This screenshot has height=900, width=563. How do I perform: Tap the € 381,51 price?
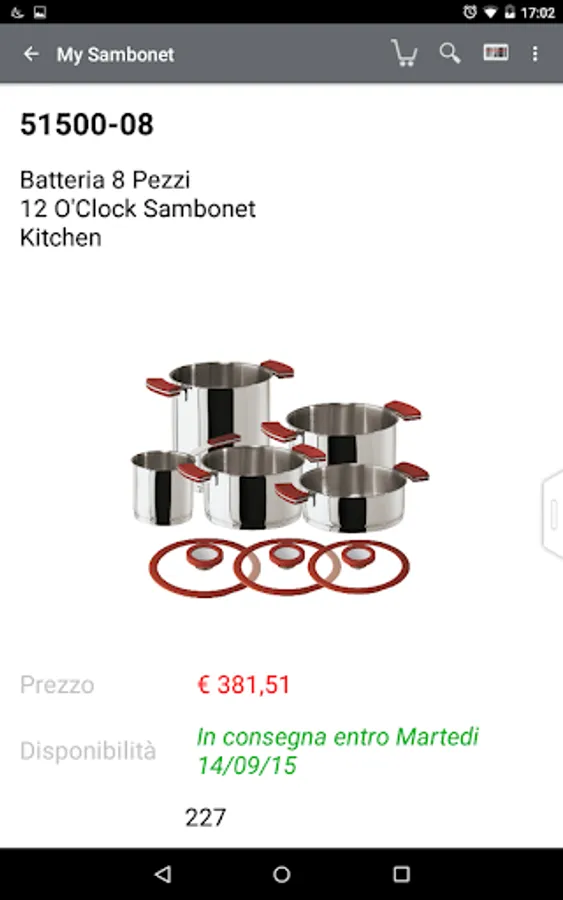(244, 684)
